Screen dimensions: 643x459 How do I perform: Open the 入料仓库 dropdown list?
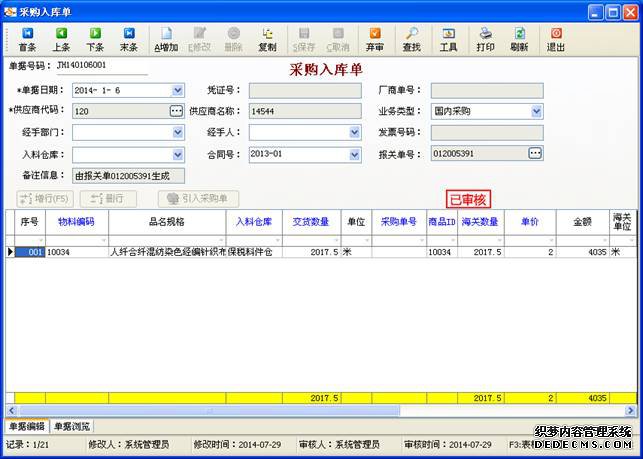tap(178, 154)
